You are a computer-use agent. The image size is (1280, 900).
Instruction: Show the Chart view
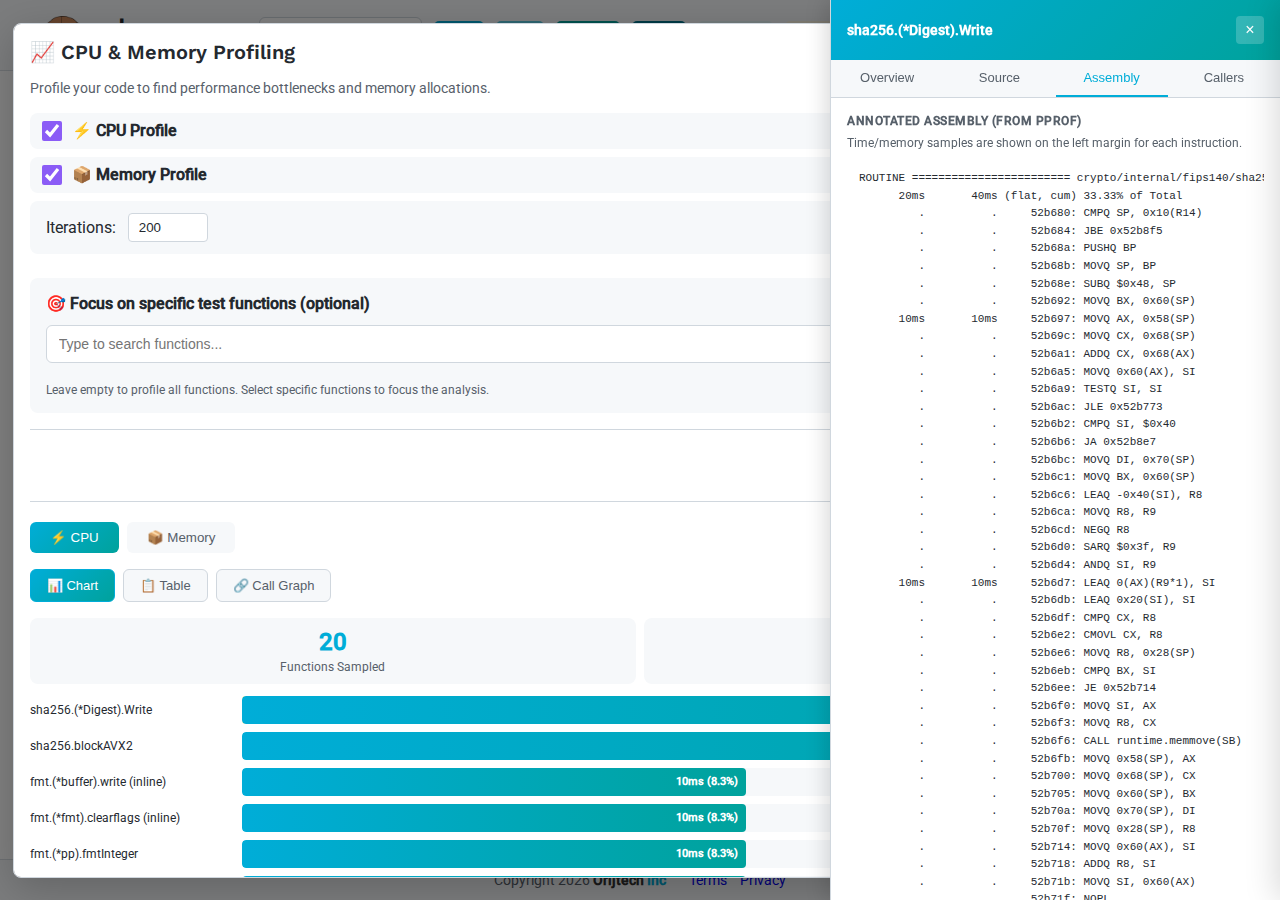(x=72, y=586)
